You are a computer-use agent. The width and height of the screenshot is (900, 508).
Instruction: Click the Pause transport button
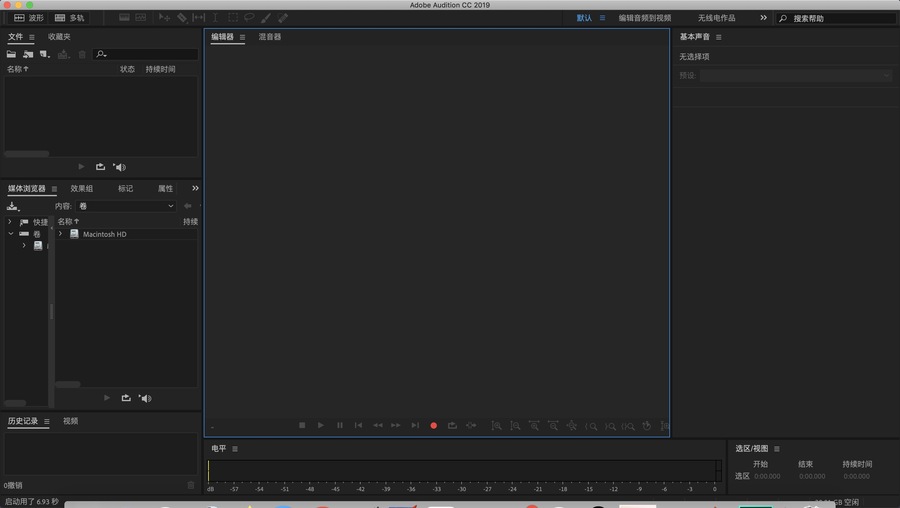(340, 425)
